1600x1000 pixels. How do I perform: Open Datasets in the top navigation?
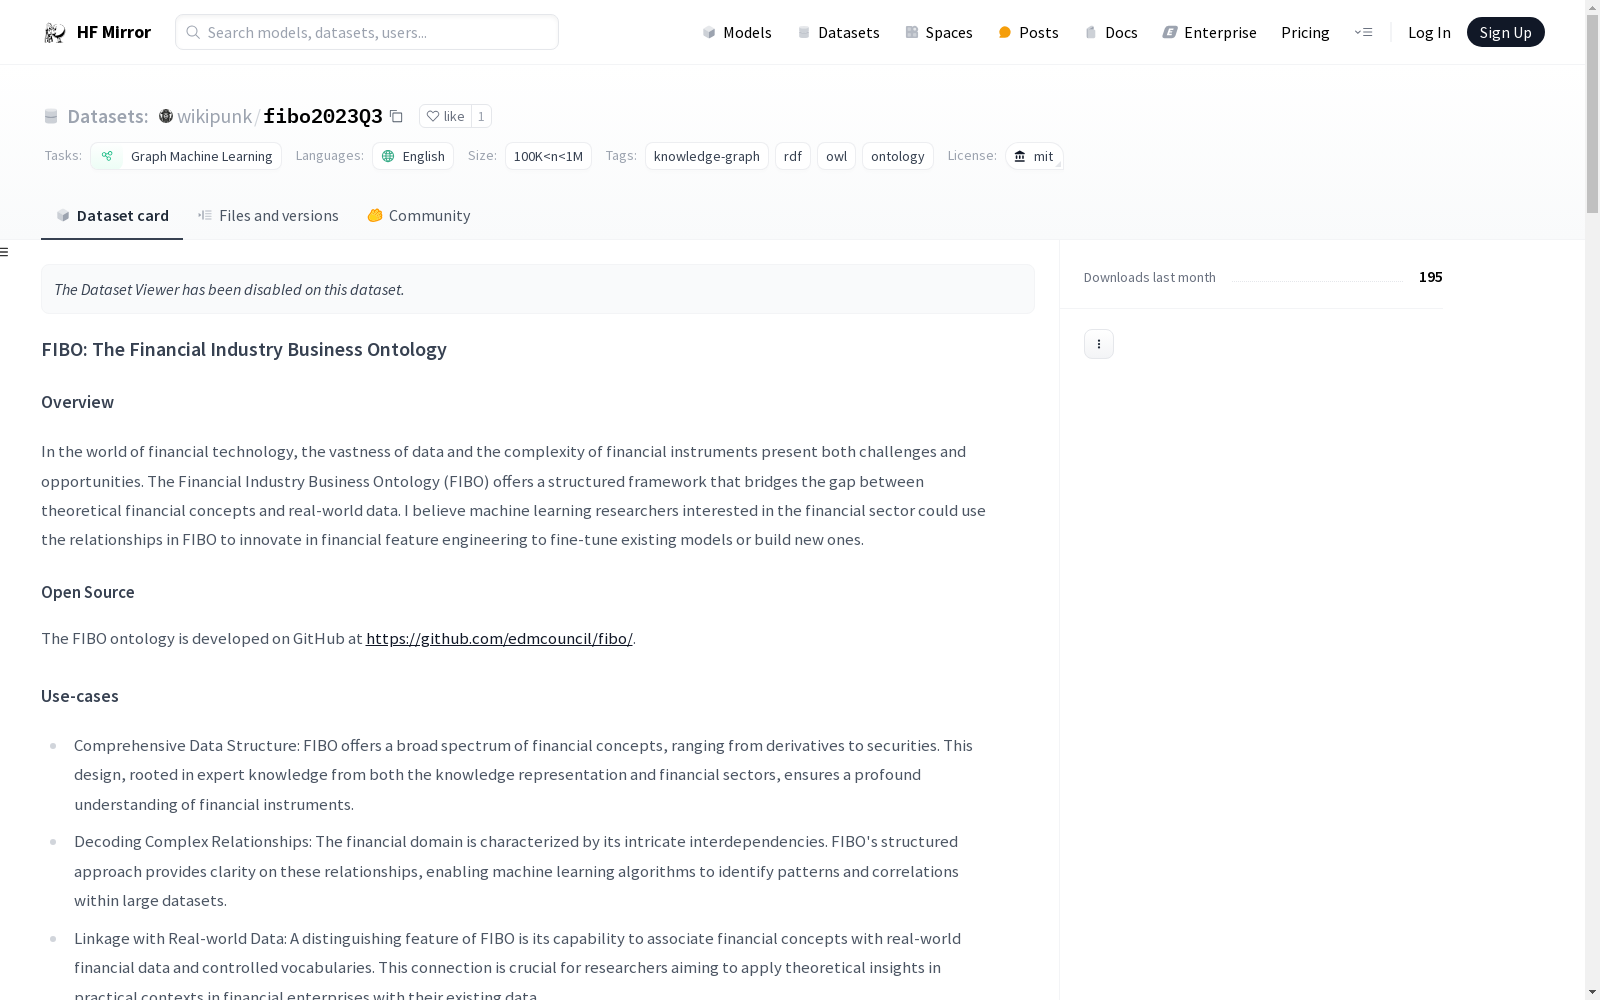(x=838, y=32)
